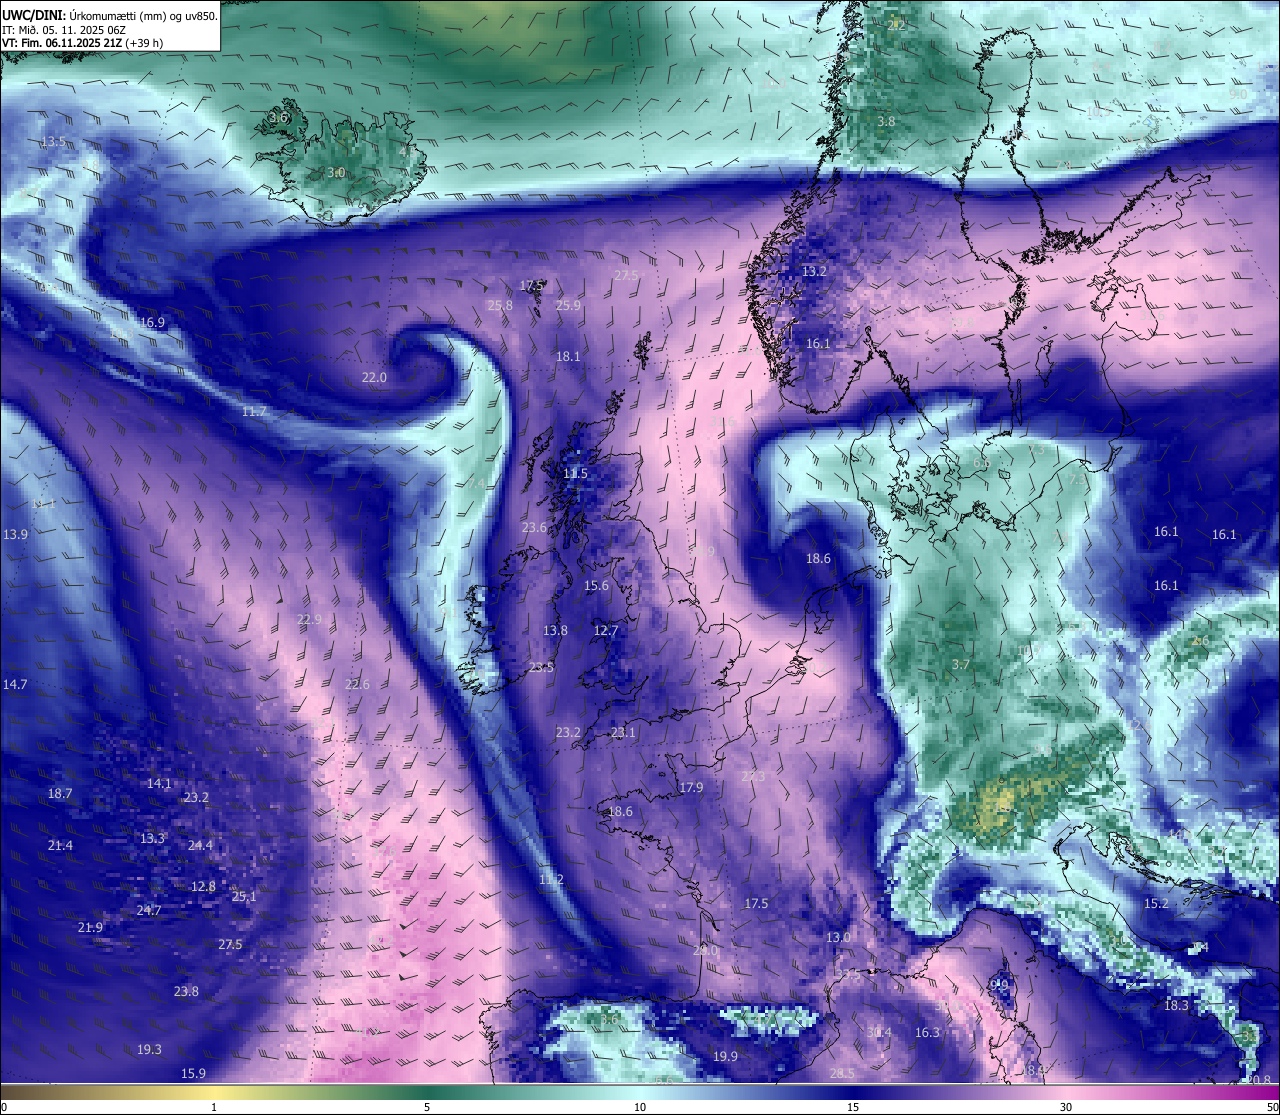The width and height of the screenshot is (1280, 1115).
Task: Click the 23.8 value in the southwest Atlantic
Action: pos(186,992)
